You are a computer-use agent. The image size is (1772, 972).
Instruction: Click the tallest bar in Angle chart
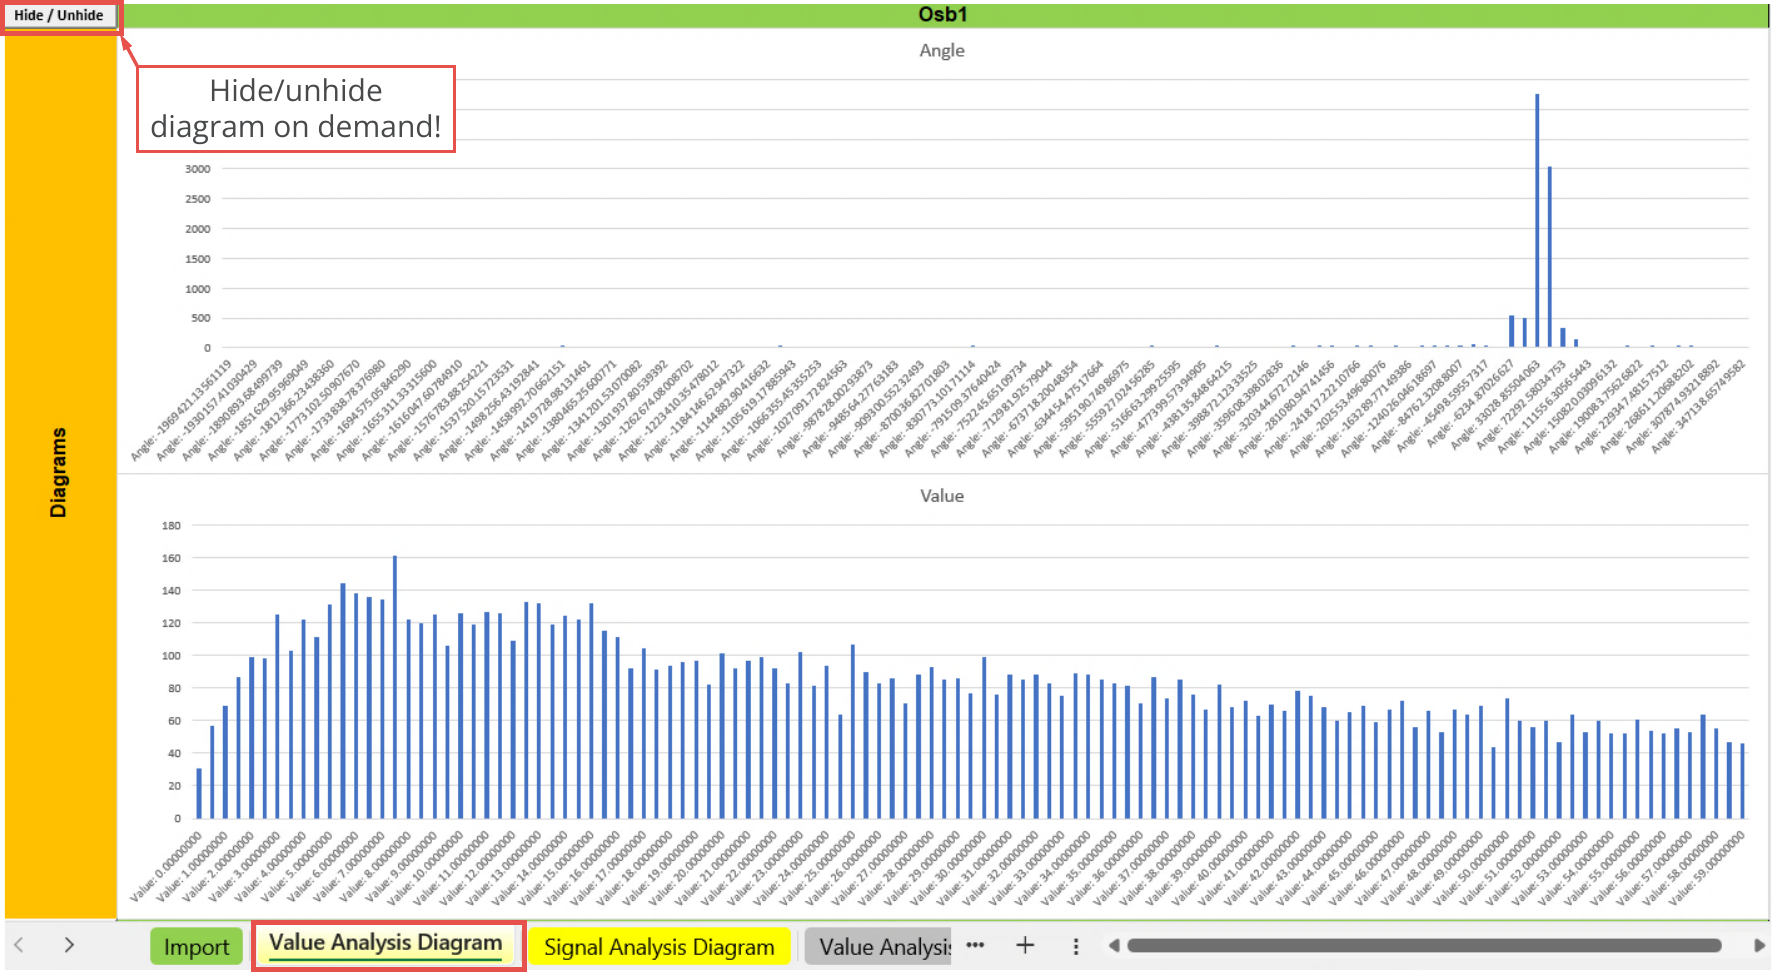point(1537,221)
